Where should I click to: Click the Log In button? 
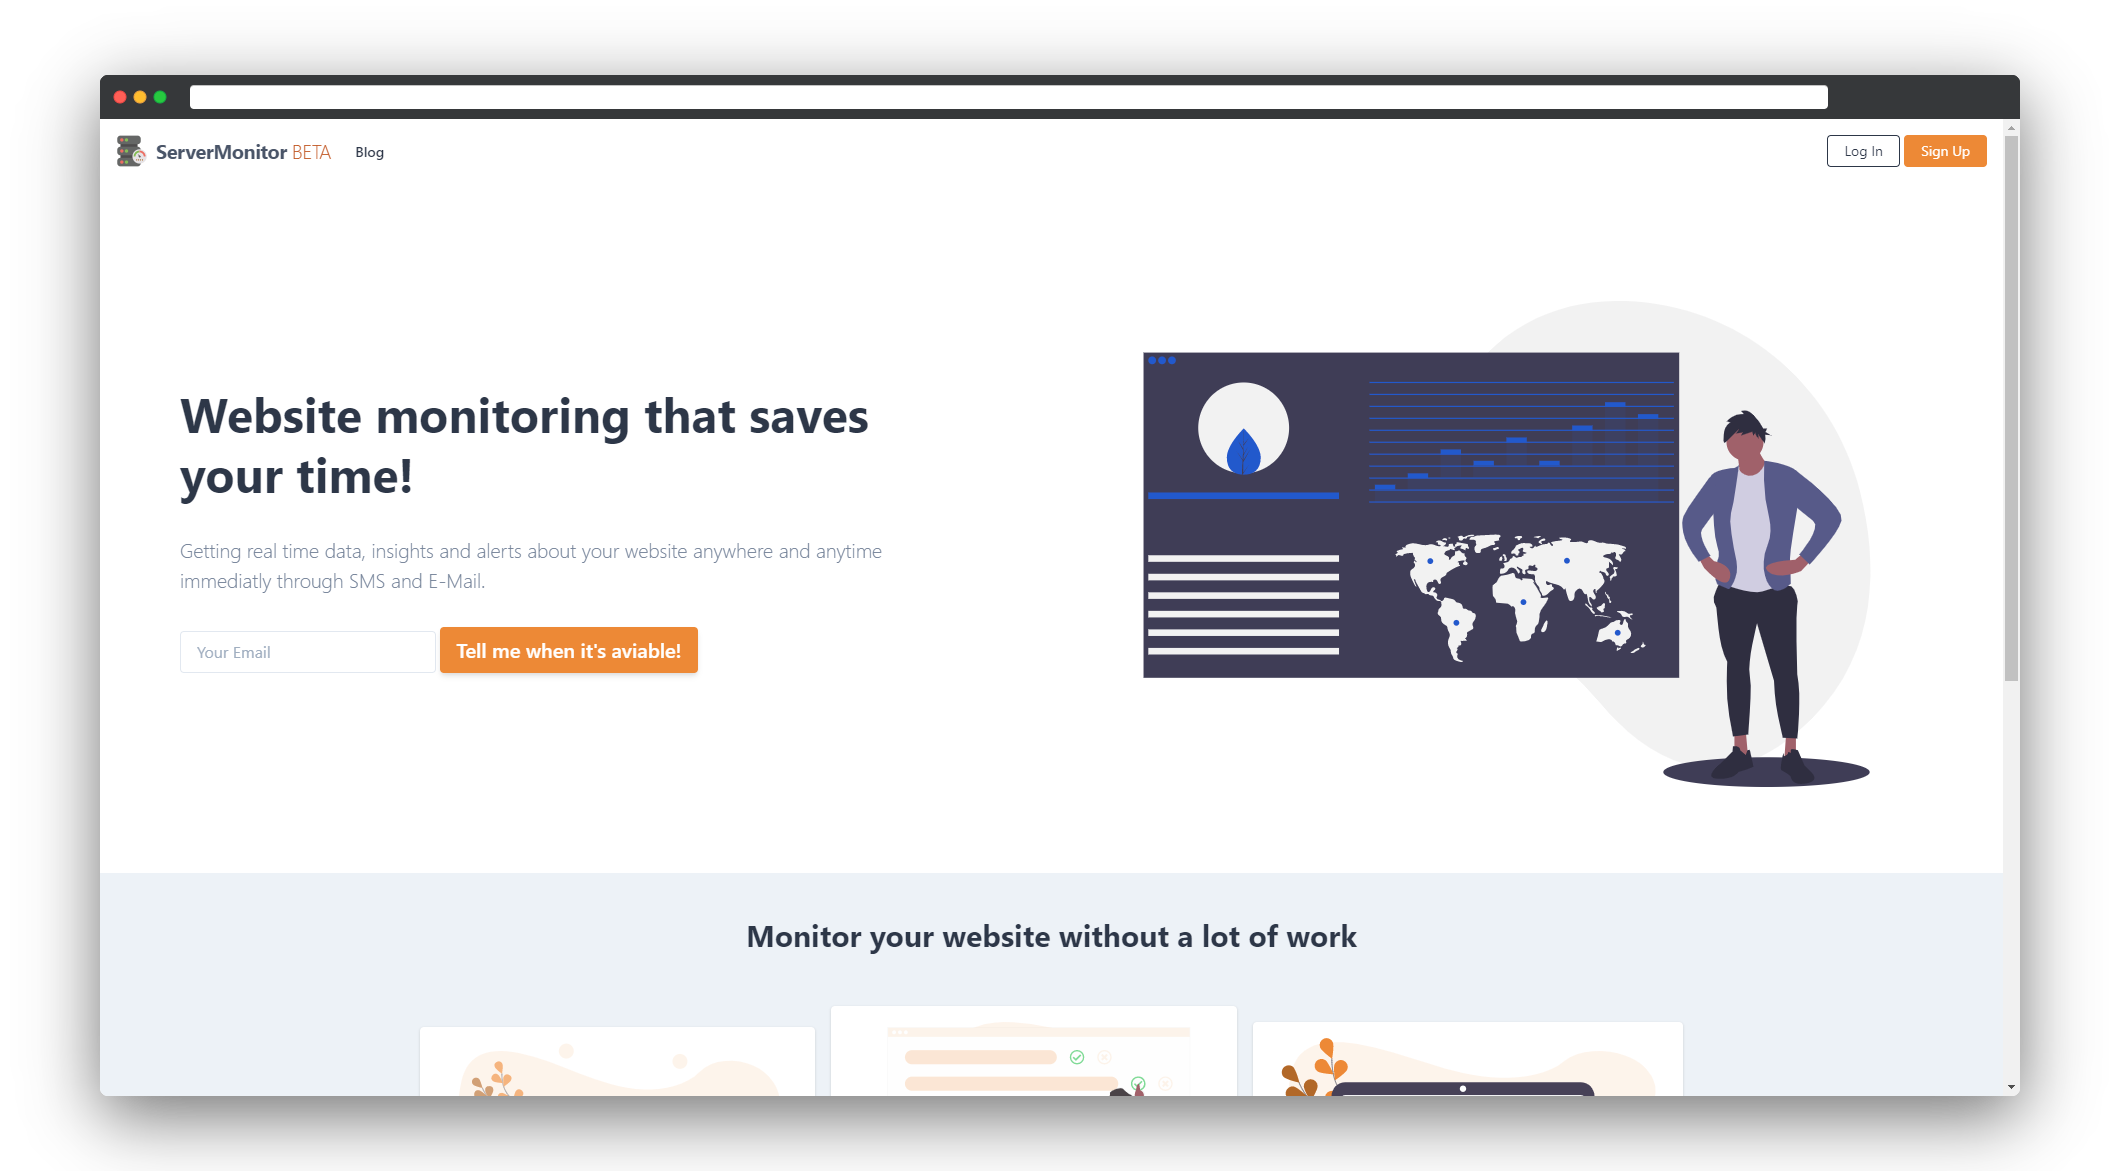tap(1862, 150)
